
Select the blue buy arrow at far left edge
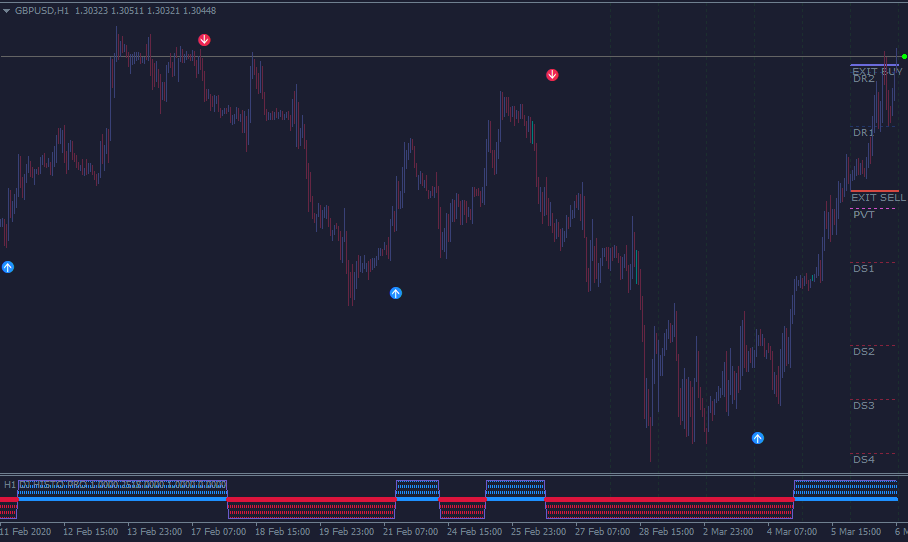[x=8, y=267]
